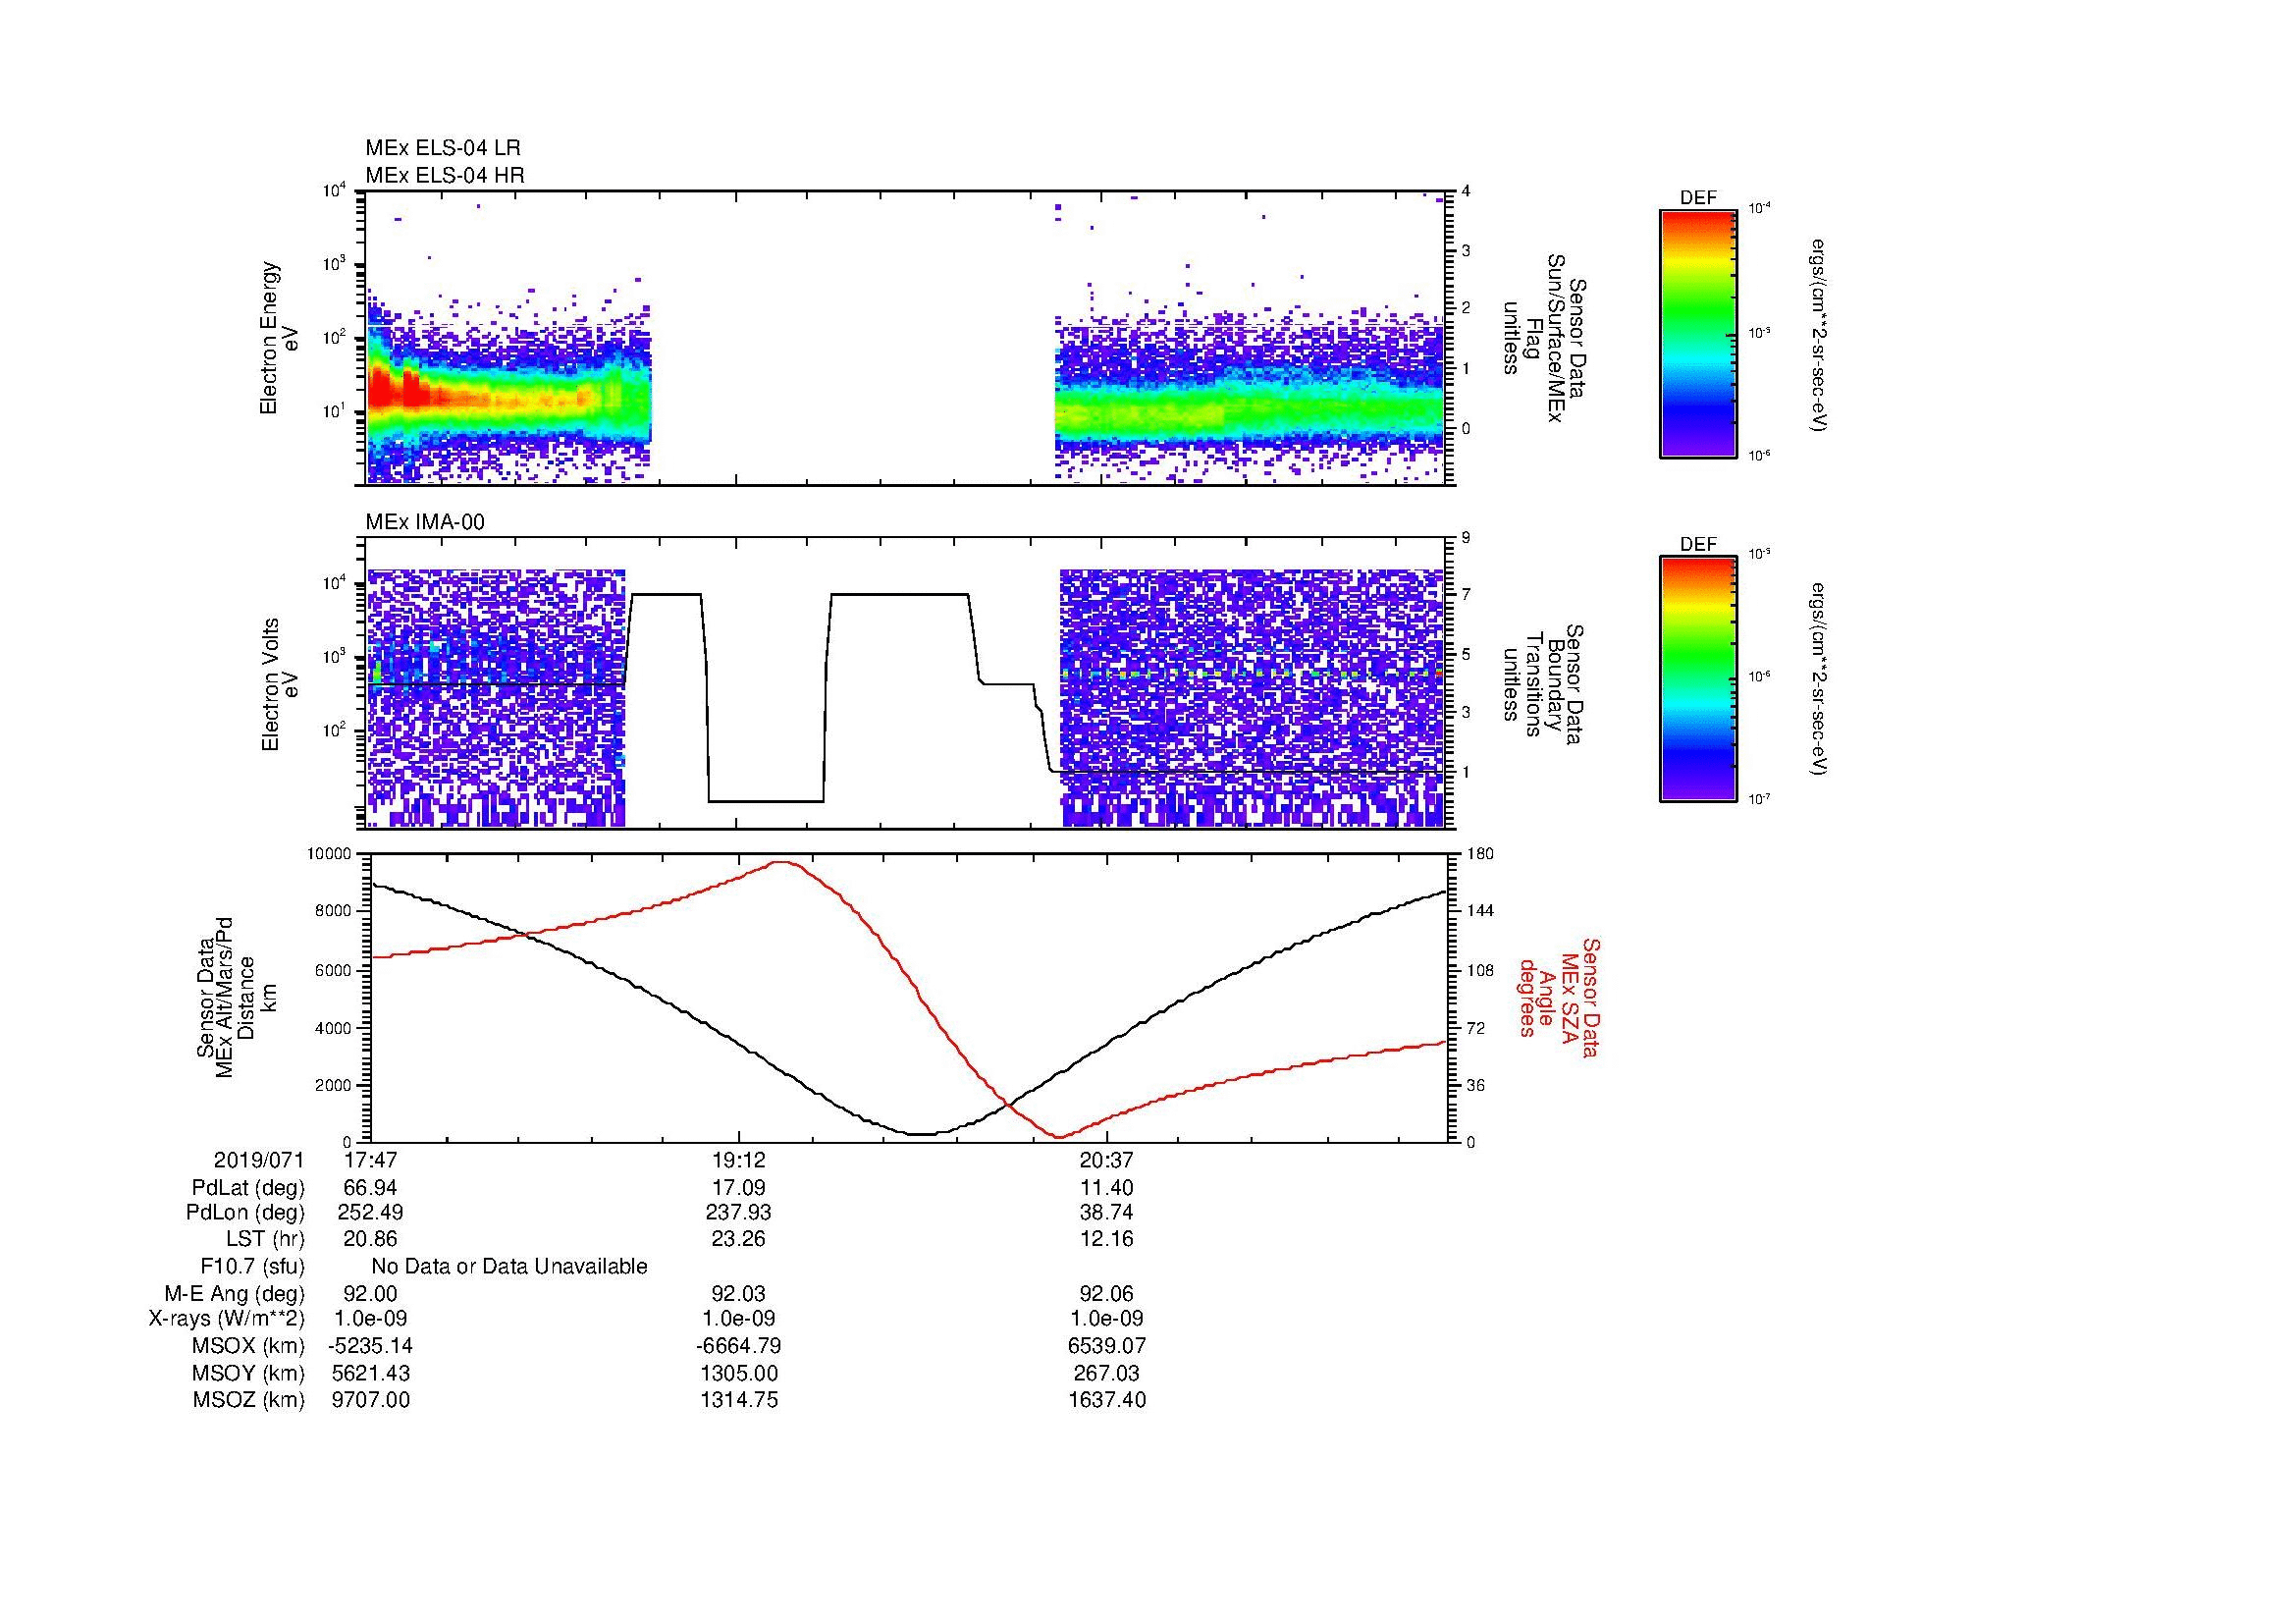The image size is (2296, 1623).
Task: Click the 'F10.7 (sfu)' row label
Action: point(252,1266)
